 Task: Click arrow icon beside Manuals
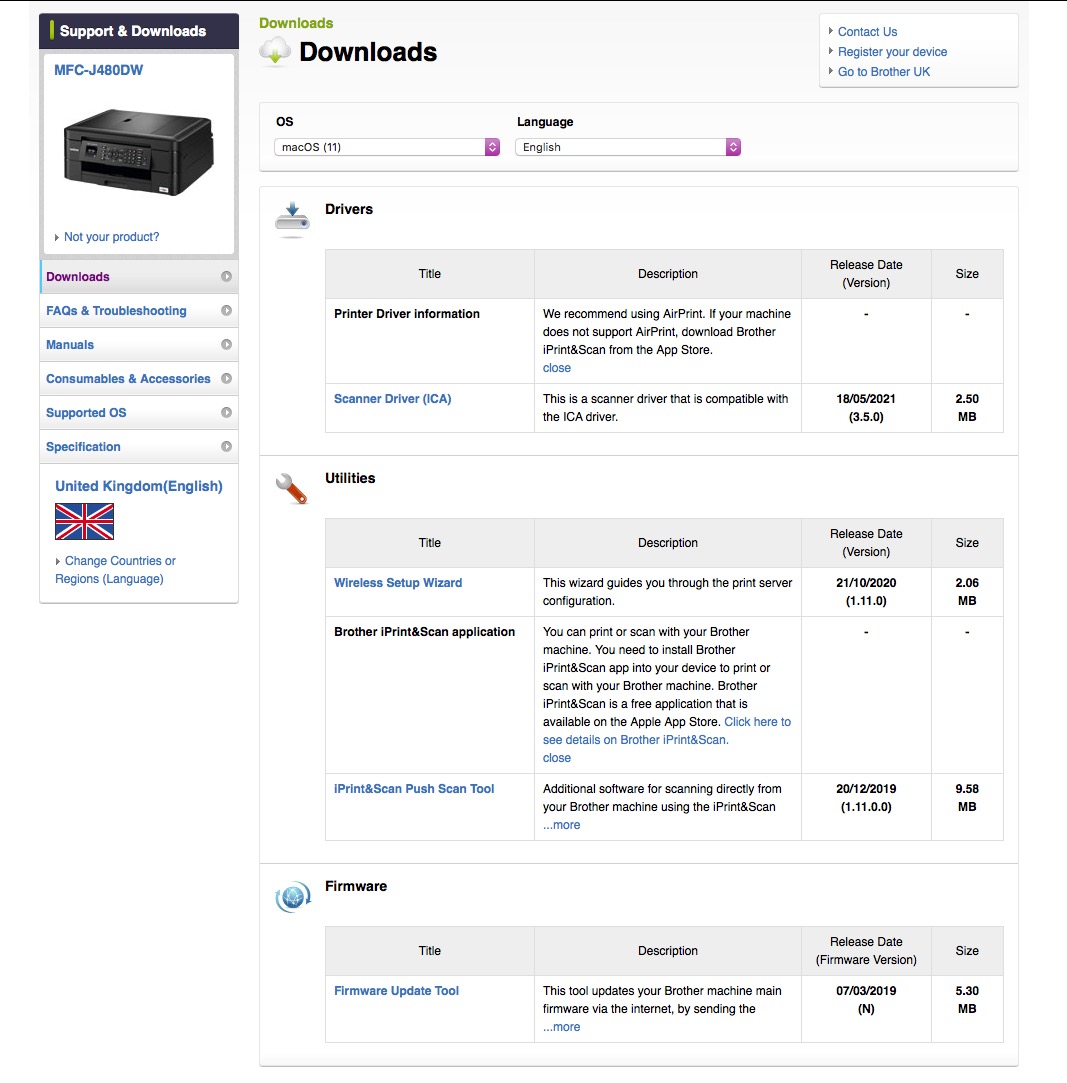pos(227,345)
